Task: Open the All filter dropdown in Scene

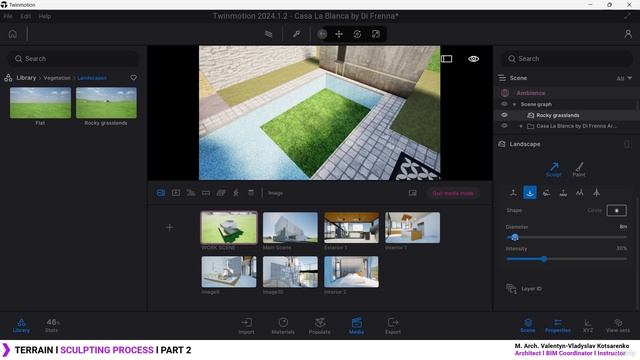Action: point(624,78)
